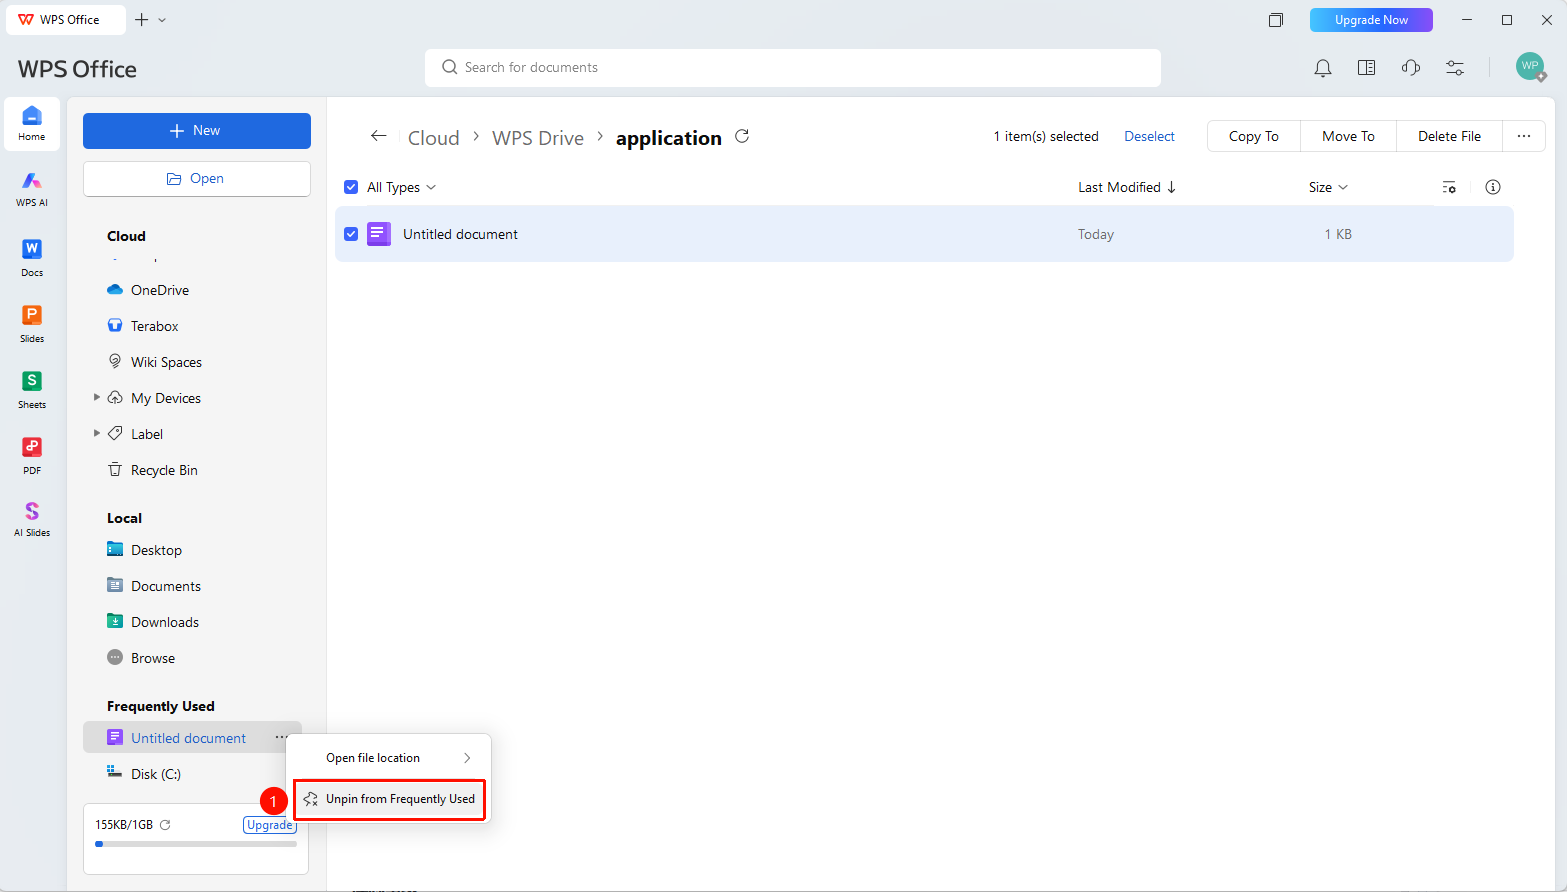Go back with the left arrow
1567x892 pixels.
point(378,136)
